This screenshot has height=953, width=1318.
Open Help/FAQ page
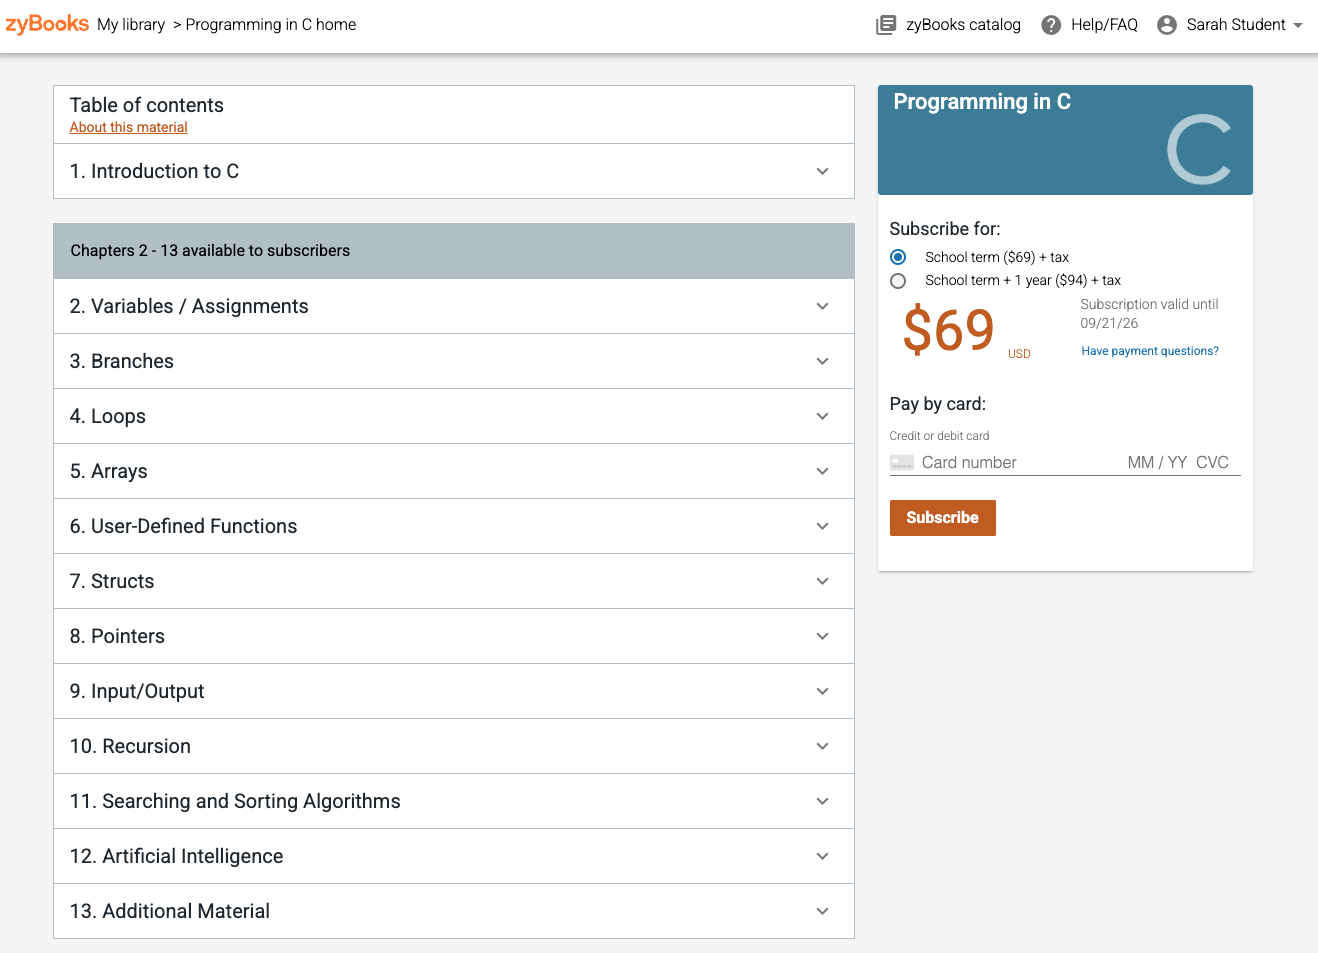pos(1104,25)
